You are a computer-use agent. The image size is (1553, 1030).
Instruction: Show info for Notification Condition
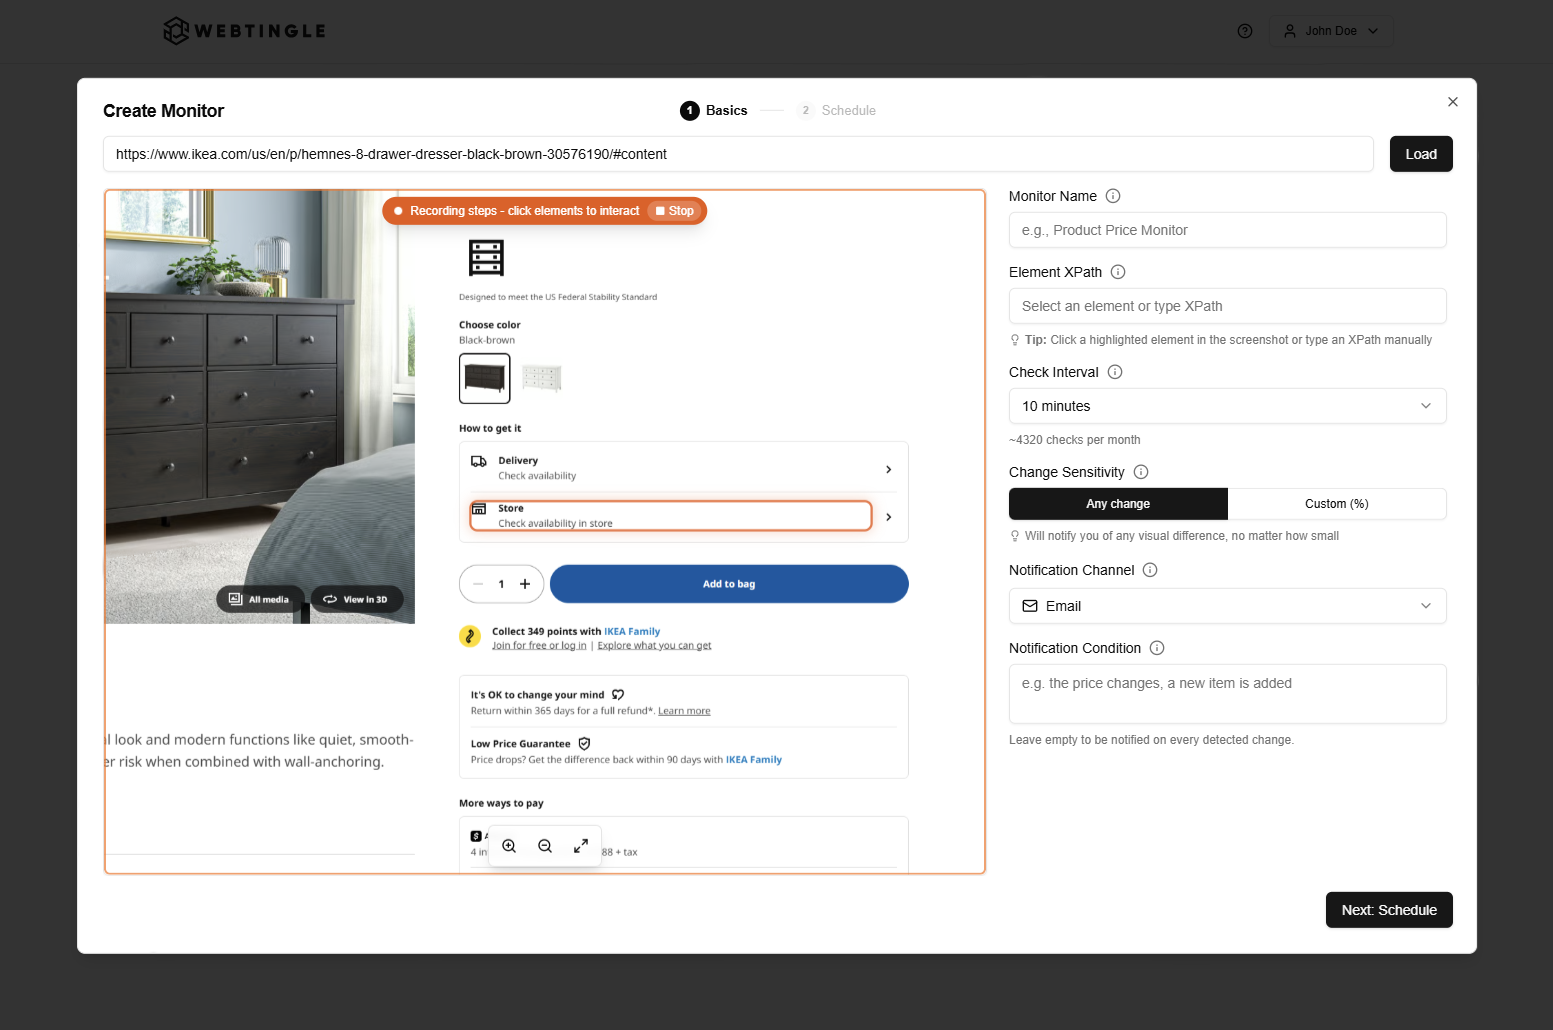(1157, 648)
